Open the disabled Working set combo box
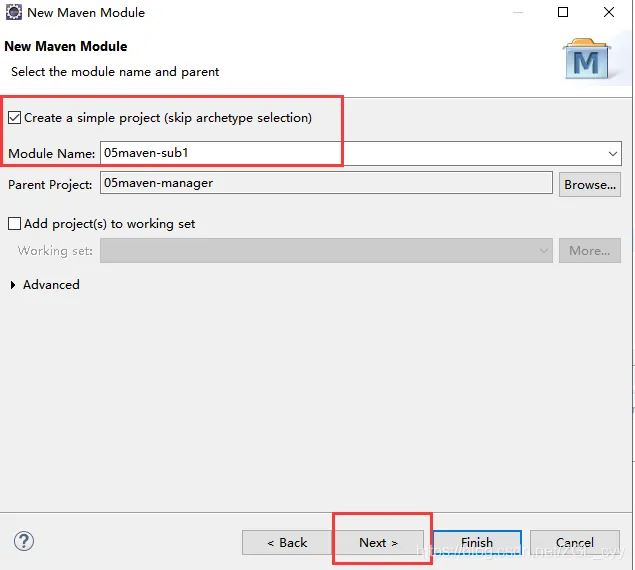Viewport: 635px width, 570px height. click(x=326, y=251)
